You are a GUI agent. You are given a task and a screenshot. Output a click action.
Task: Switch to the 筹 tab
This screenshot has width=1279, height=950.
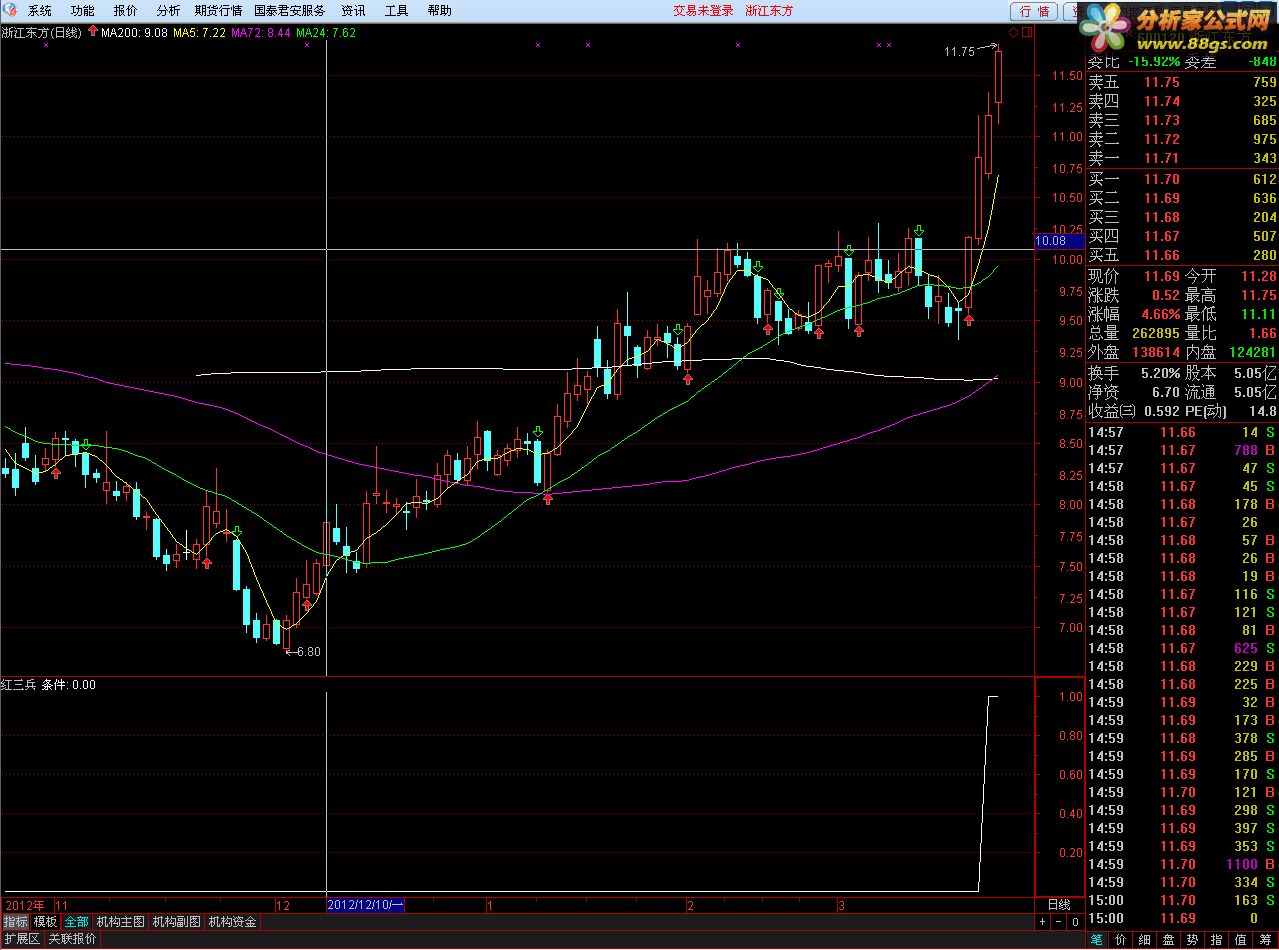1265,940
